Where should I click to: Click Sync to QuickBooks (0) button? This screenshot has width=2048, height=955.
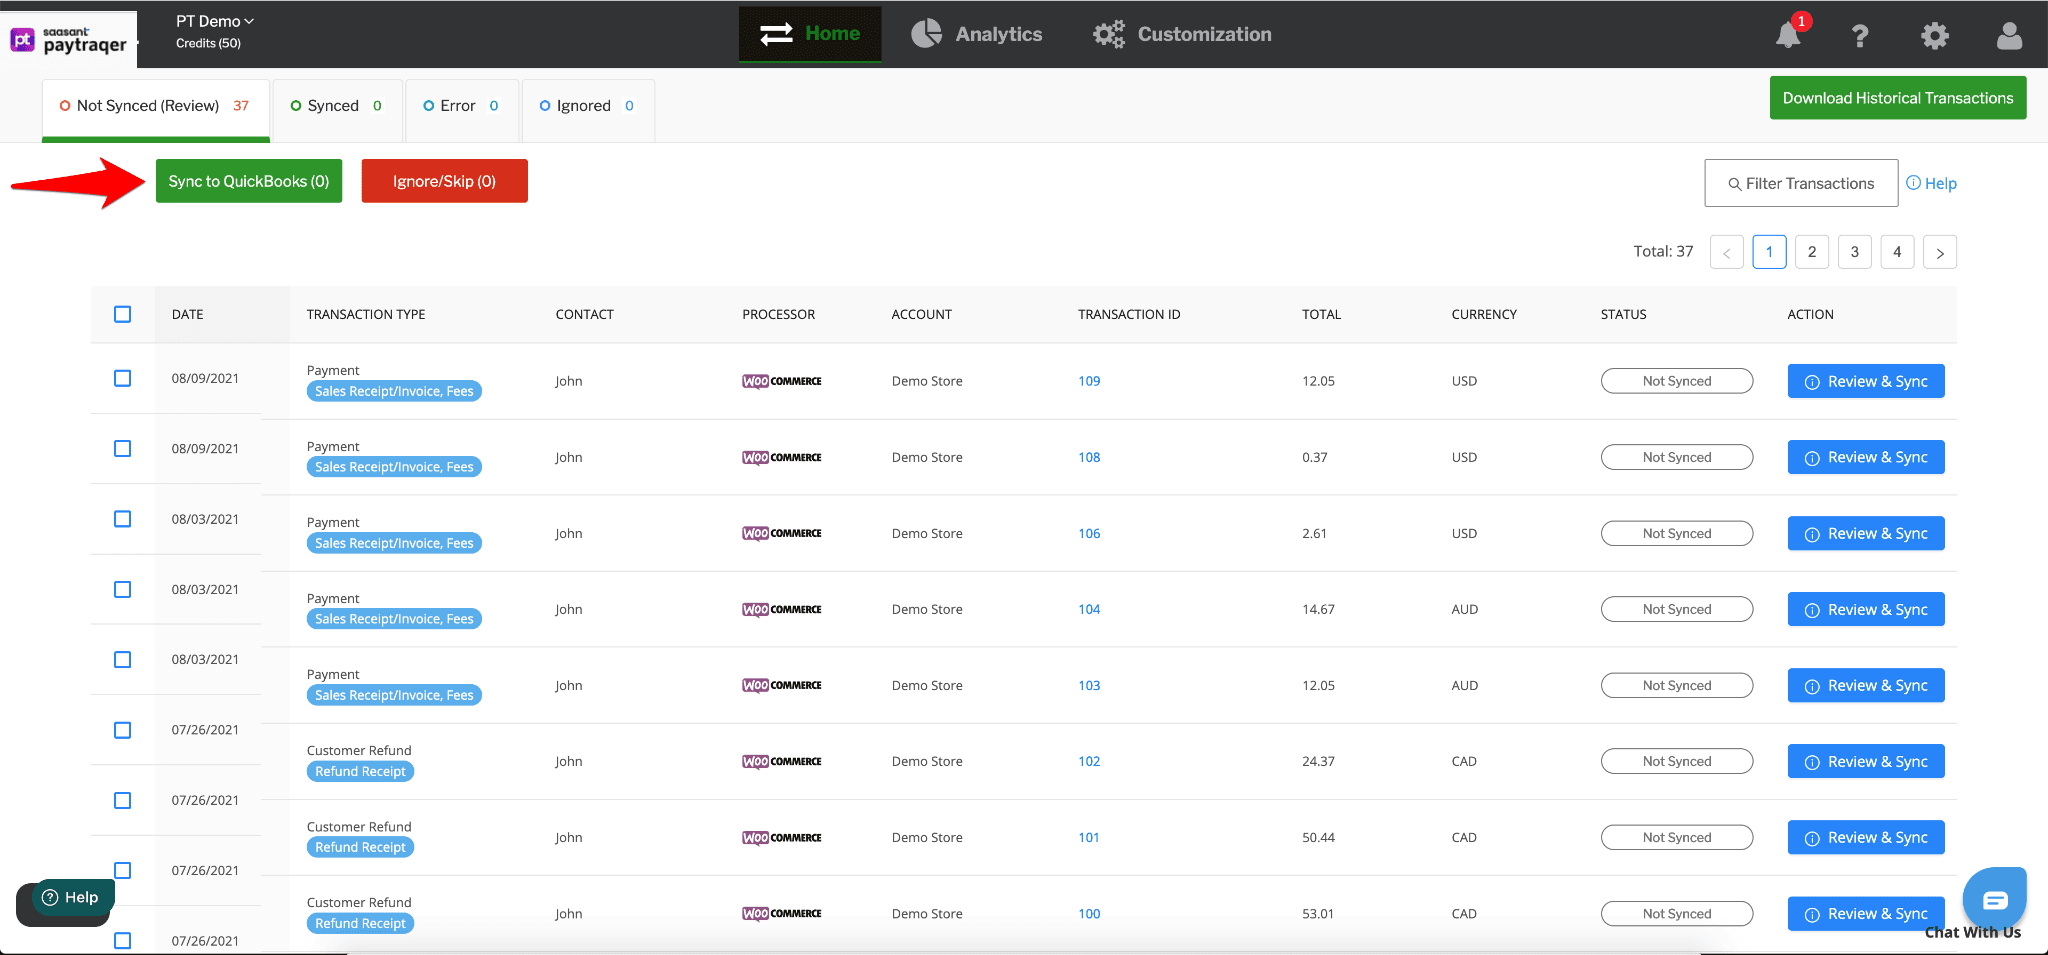tap(249, 181)
